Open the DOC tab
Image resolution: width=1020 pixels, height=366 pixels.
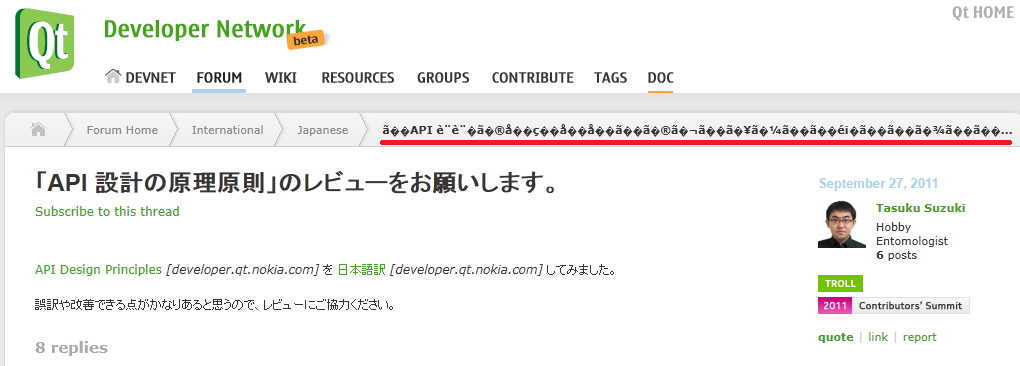[x=660, y=78]
